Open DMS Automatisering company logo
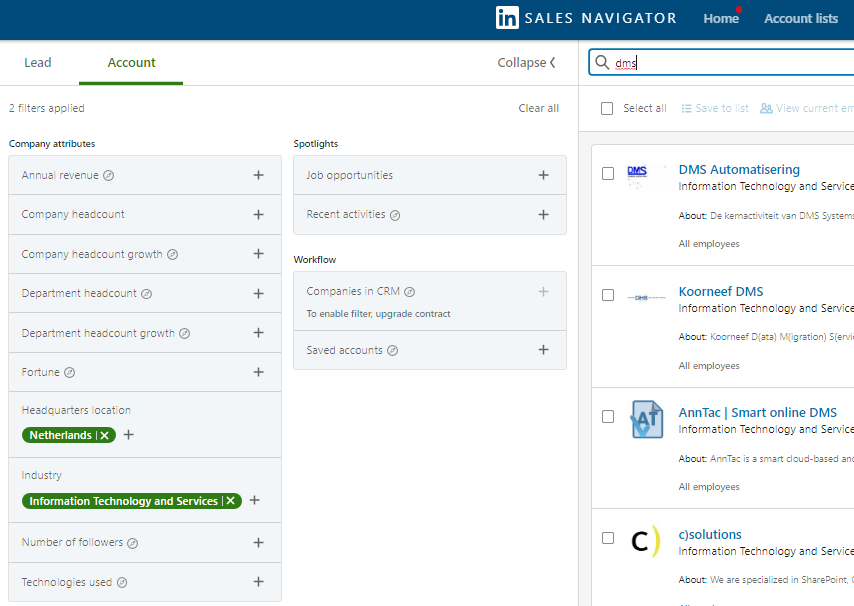854x606 pixels. click(637, 174)
